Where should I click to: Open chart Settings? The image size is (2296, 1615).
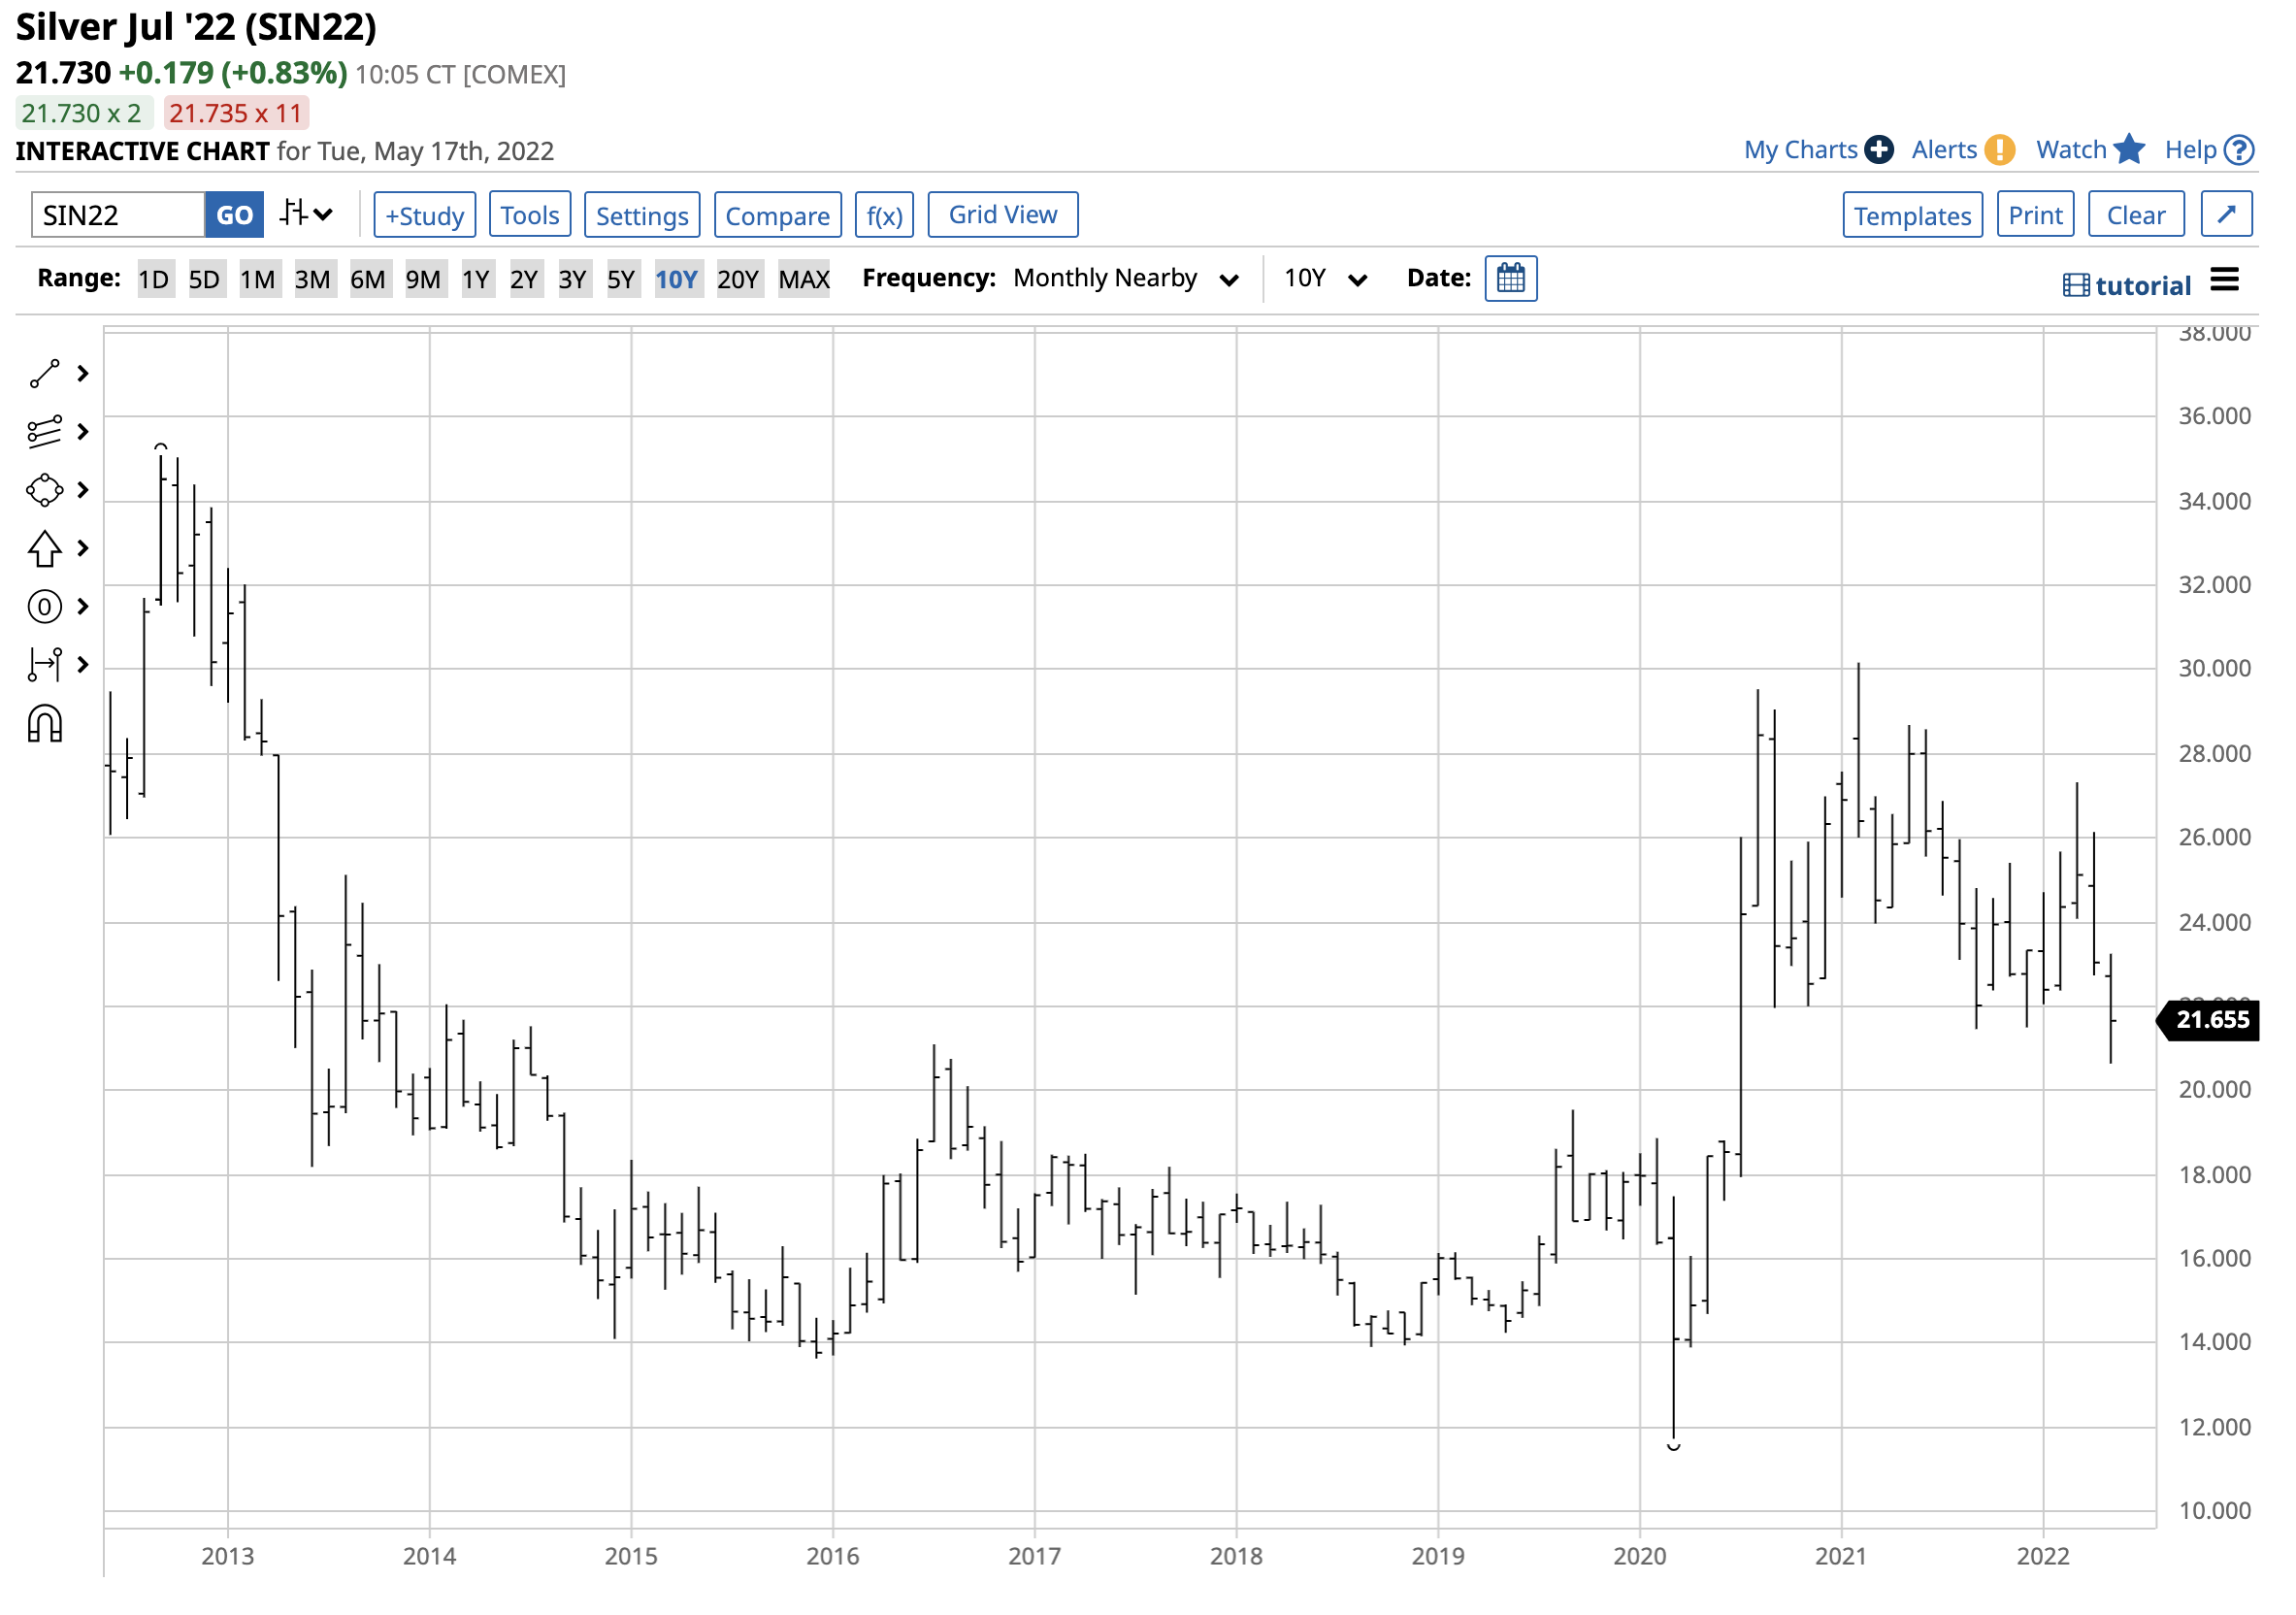(x=643, y=215)
